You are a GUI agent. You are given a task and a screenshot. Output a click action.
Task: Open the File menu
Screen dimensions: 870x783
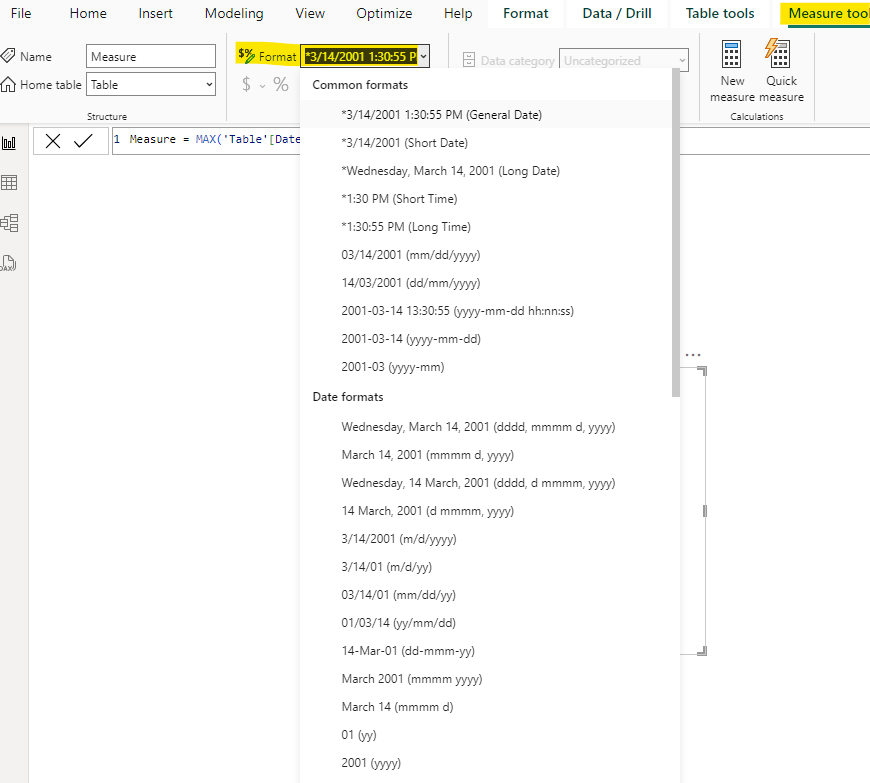(x=21, y=13)
